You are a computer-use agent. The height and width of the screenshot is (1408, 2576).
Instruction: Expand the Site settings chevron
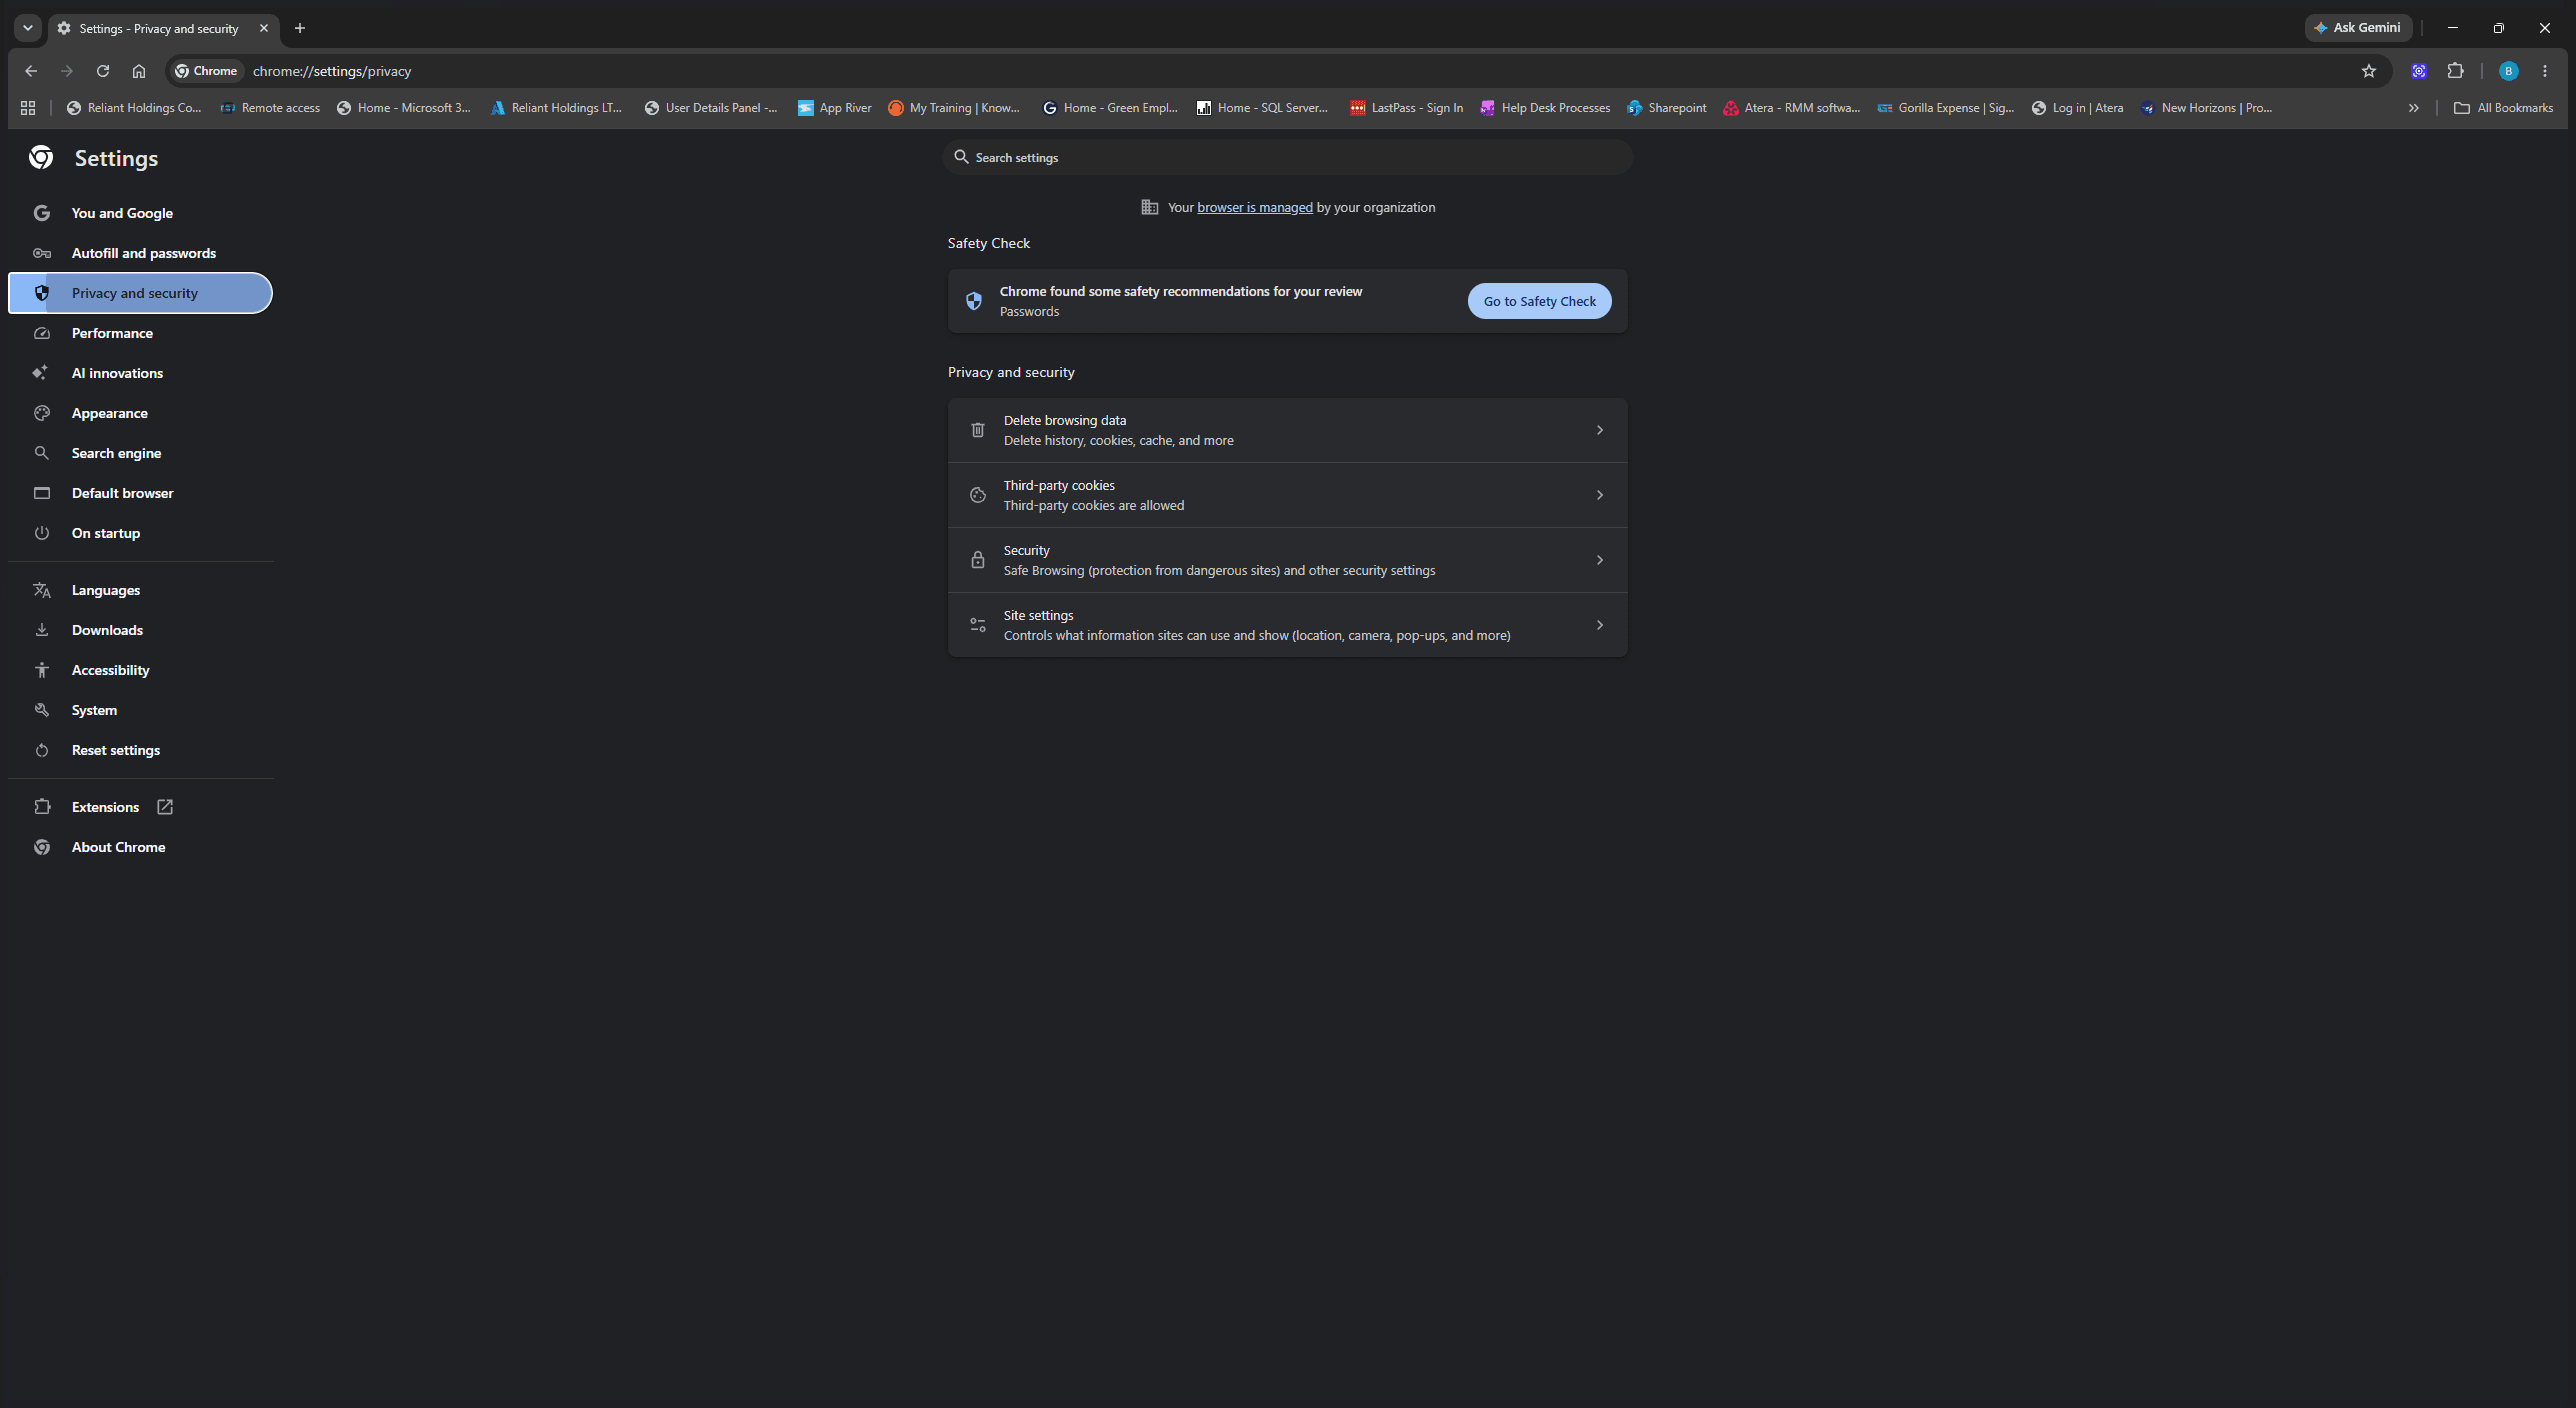click(x=1599, y=625)
